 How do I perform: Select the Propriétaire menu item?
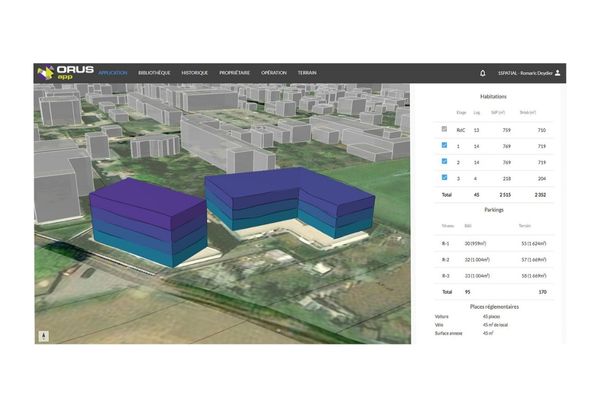pyautogui.click(x=235, y=73)
